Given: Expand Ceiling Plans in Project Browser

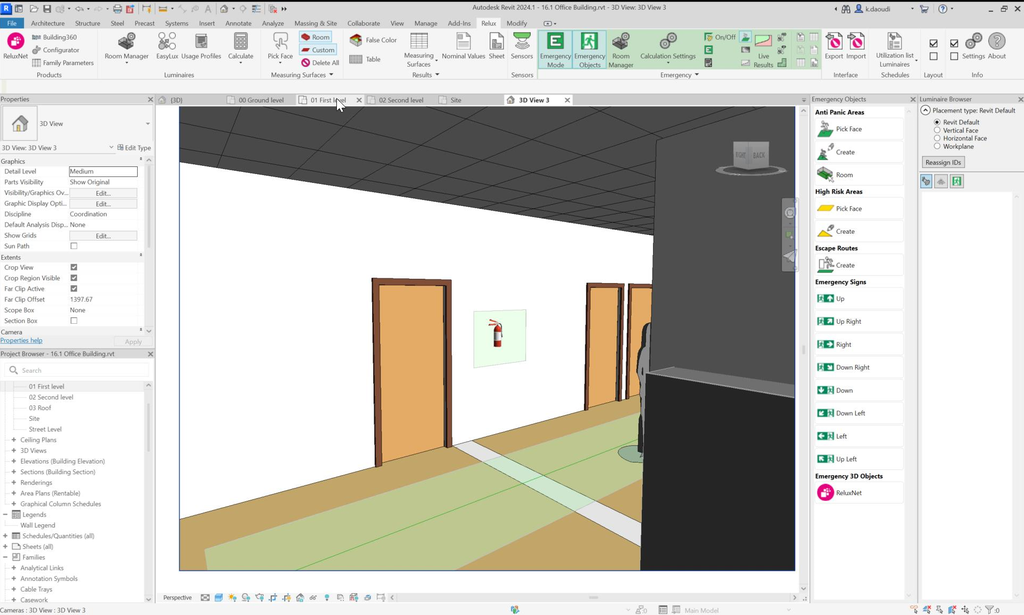Looking at the screenshot, I should point(14,440).
